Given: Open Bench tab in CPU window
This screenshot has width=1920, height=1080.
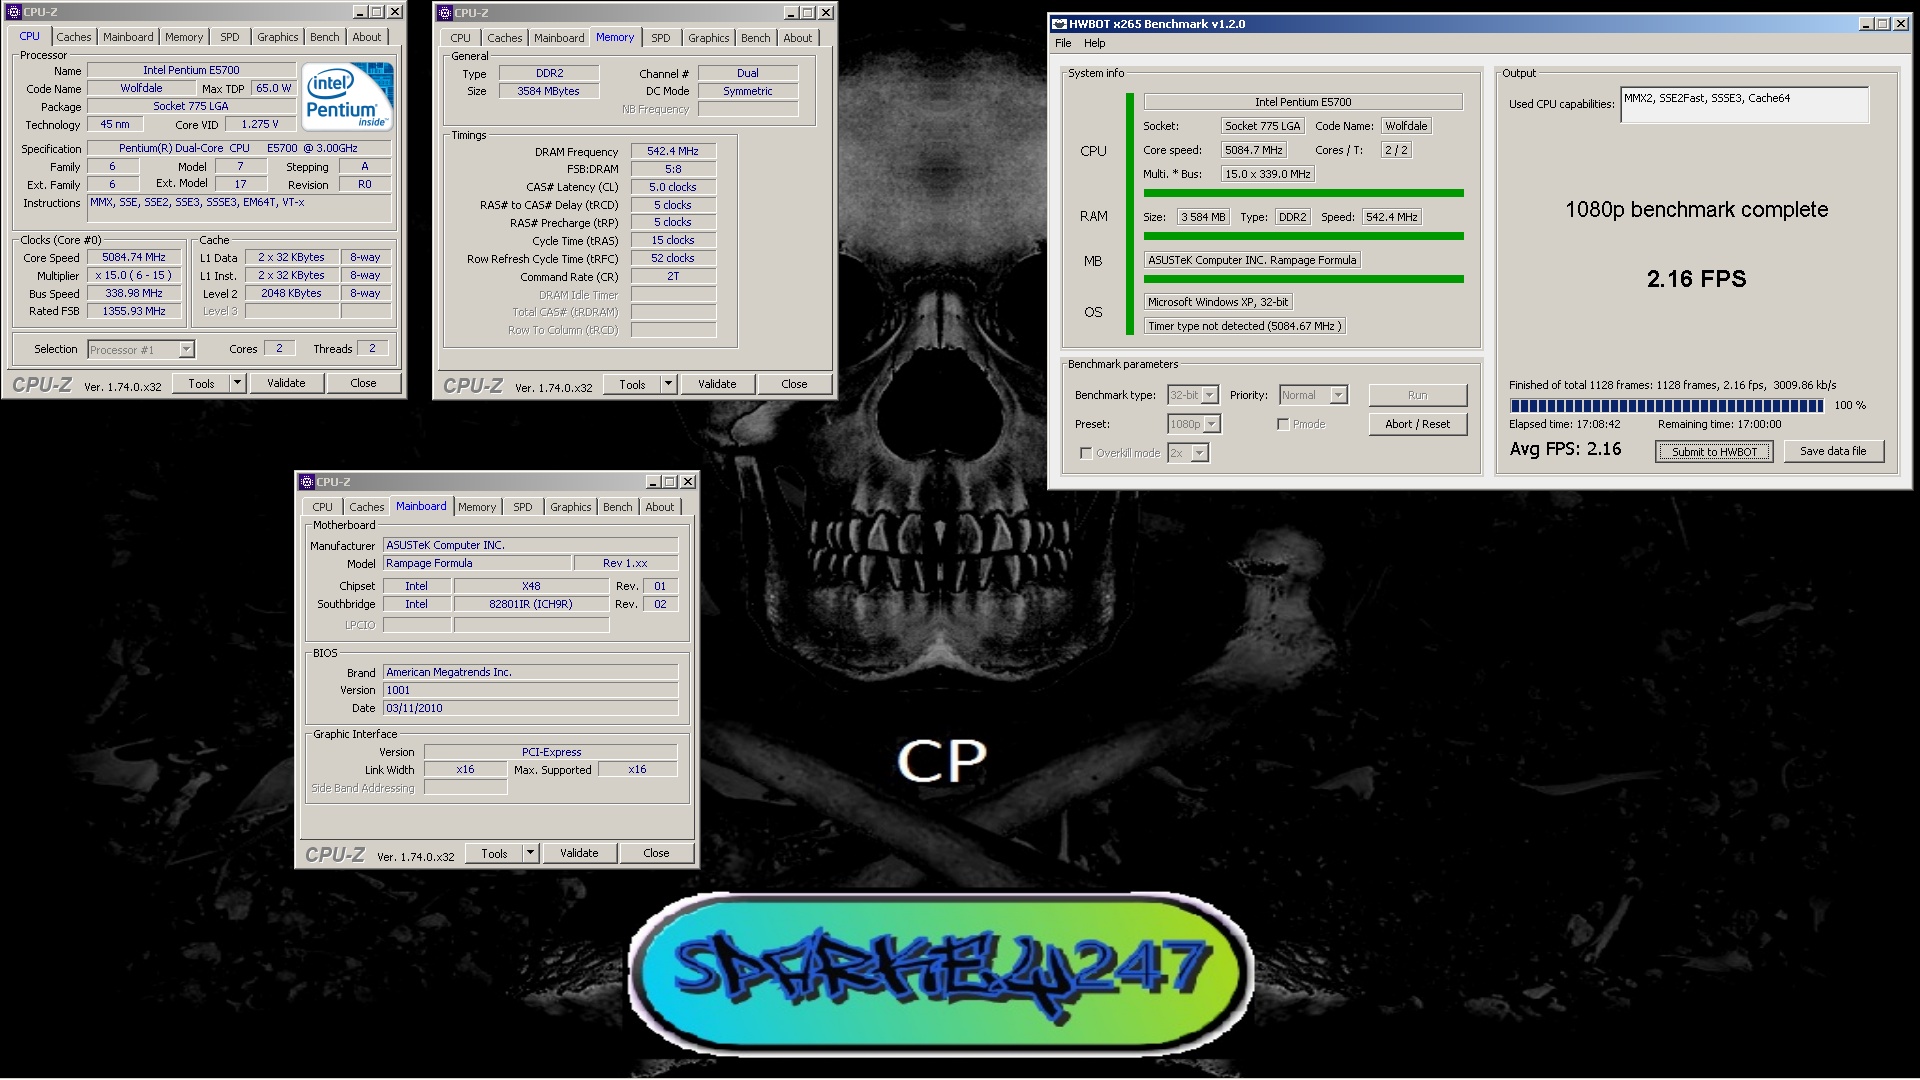Looking at the screenshot, I should [x=324, y=37].
